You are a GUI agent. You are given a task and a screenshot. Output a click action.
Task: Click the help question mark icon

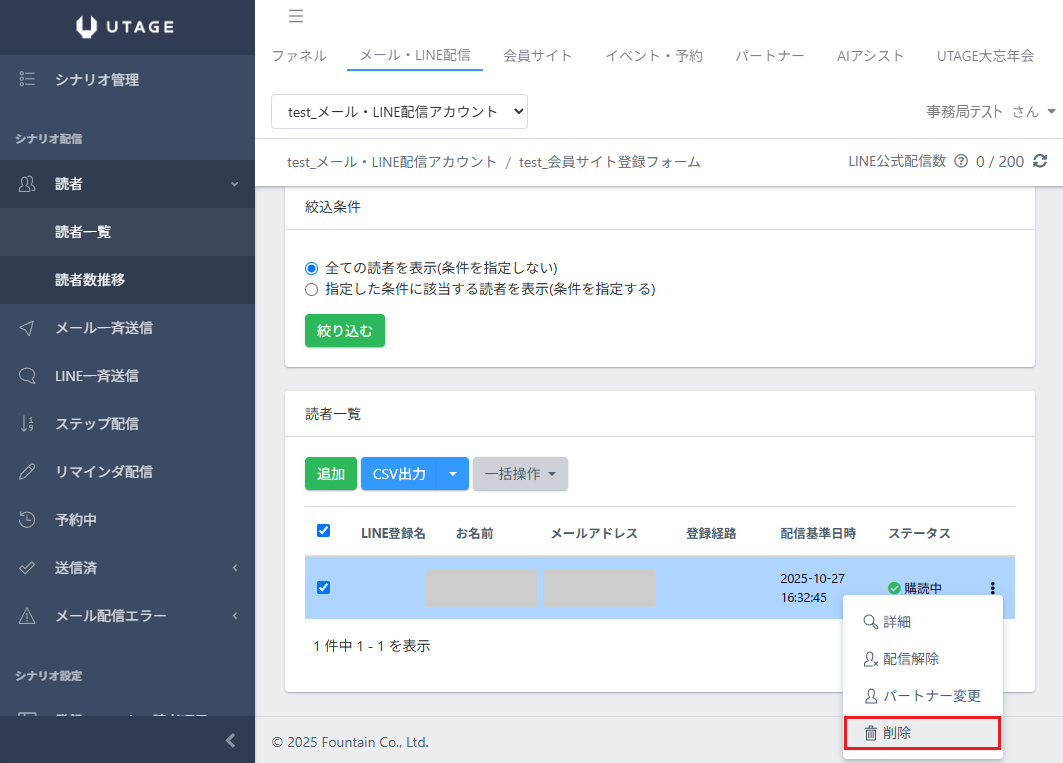coord(961,161)
